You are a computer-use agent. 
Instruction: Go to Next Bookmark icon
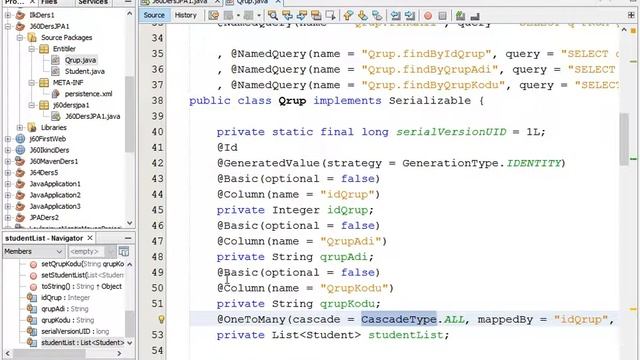pyautogui.click(x=362, y=16)
